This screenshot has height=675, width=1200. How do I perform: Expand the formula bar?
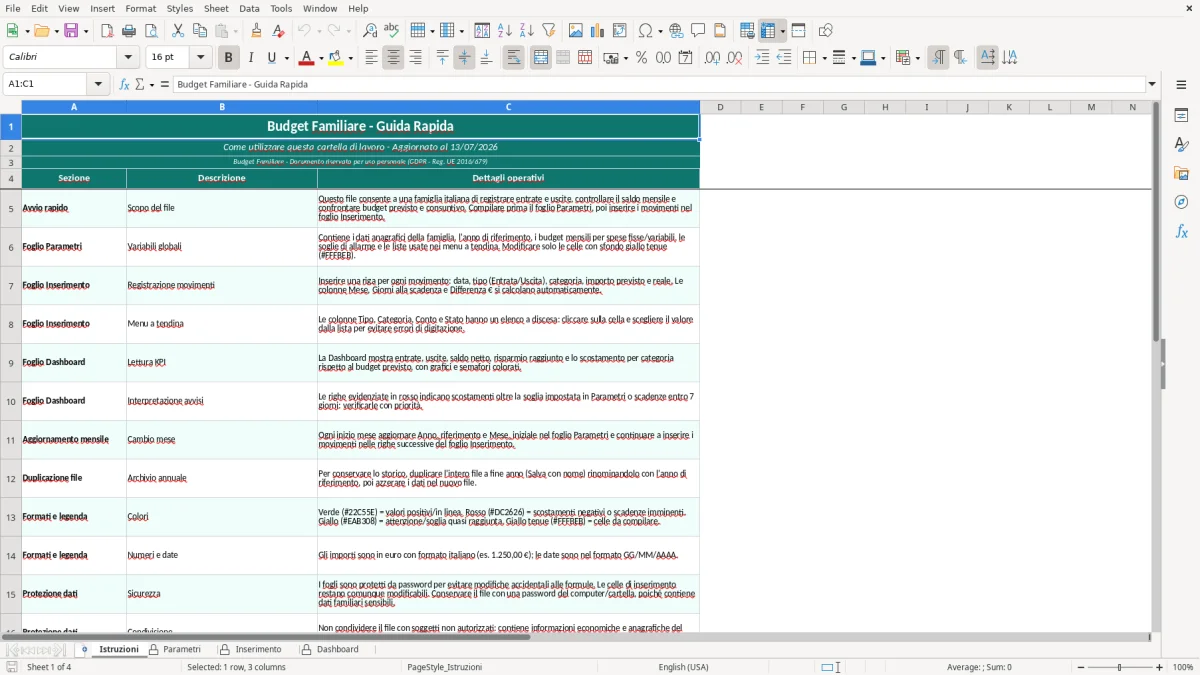coord(1152,84)
